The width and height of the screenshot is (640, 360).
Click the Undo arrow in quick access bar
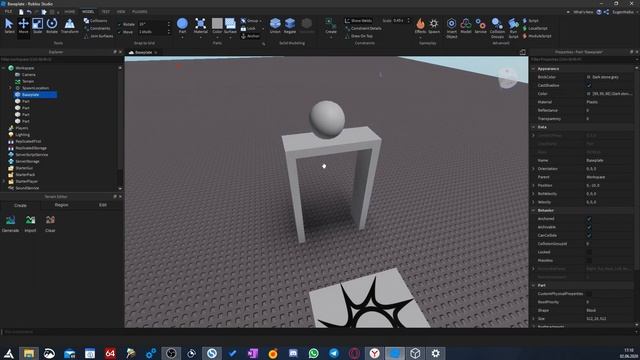tap(29, 12)
